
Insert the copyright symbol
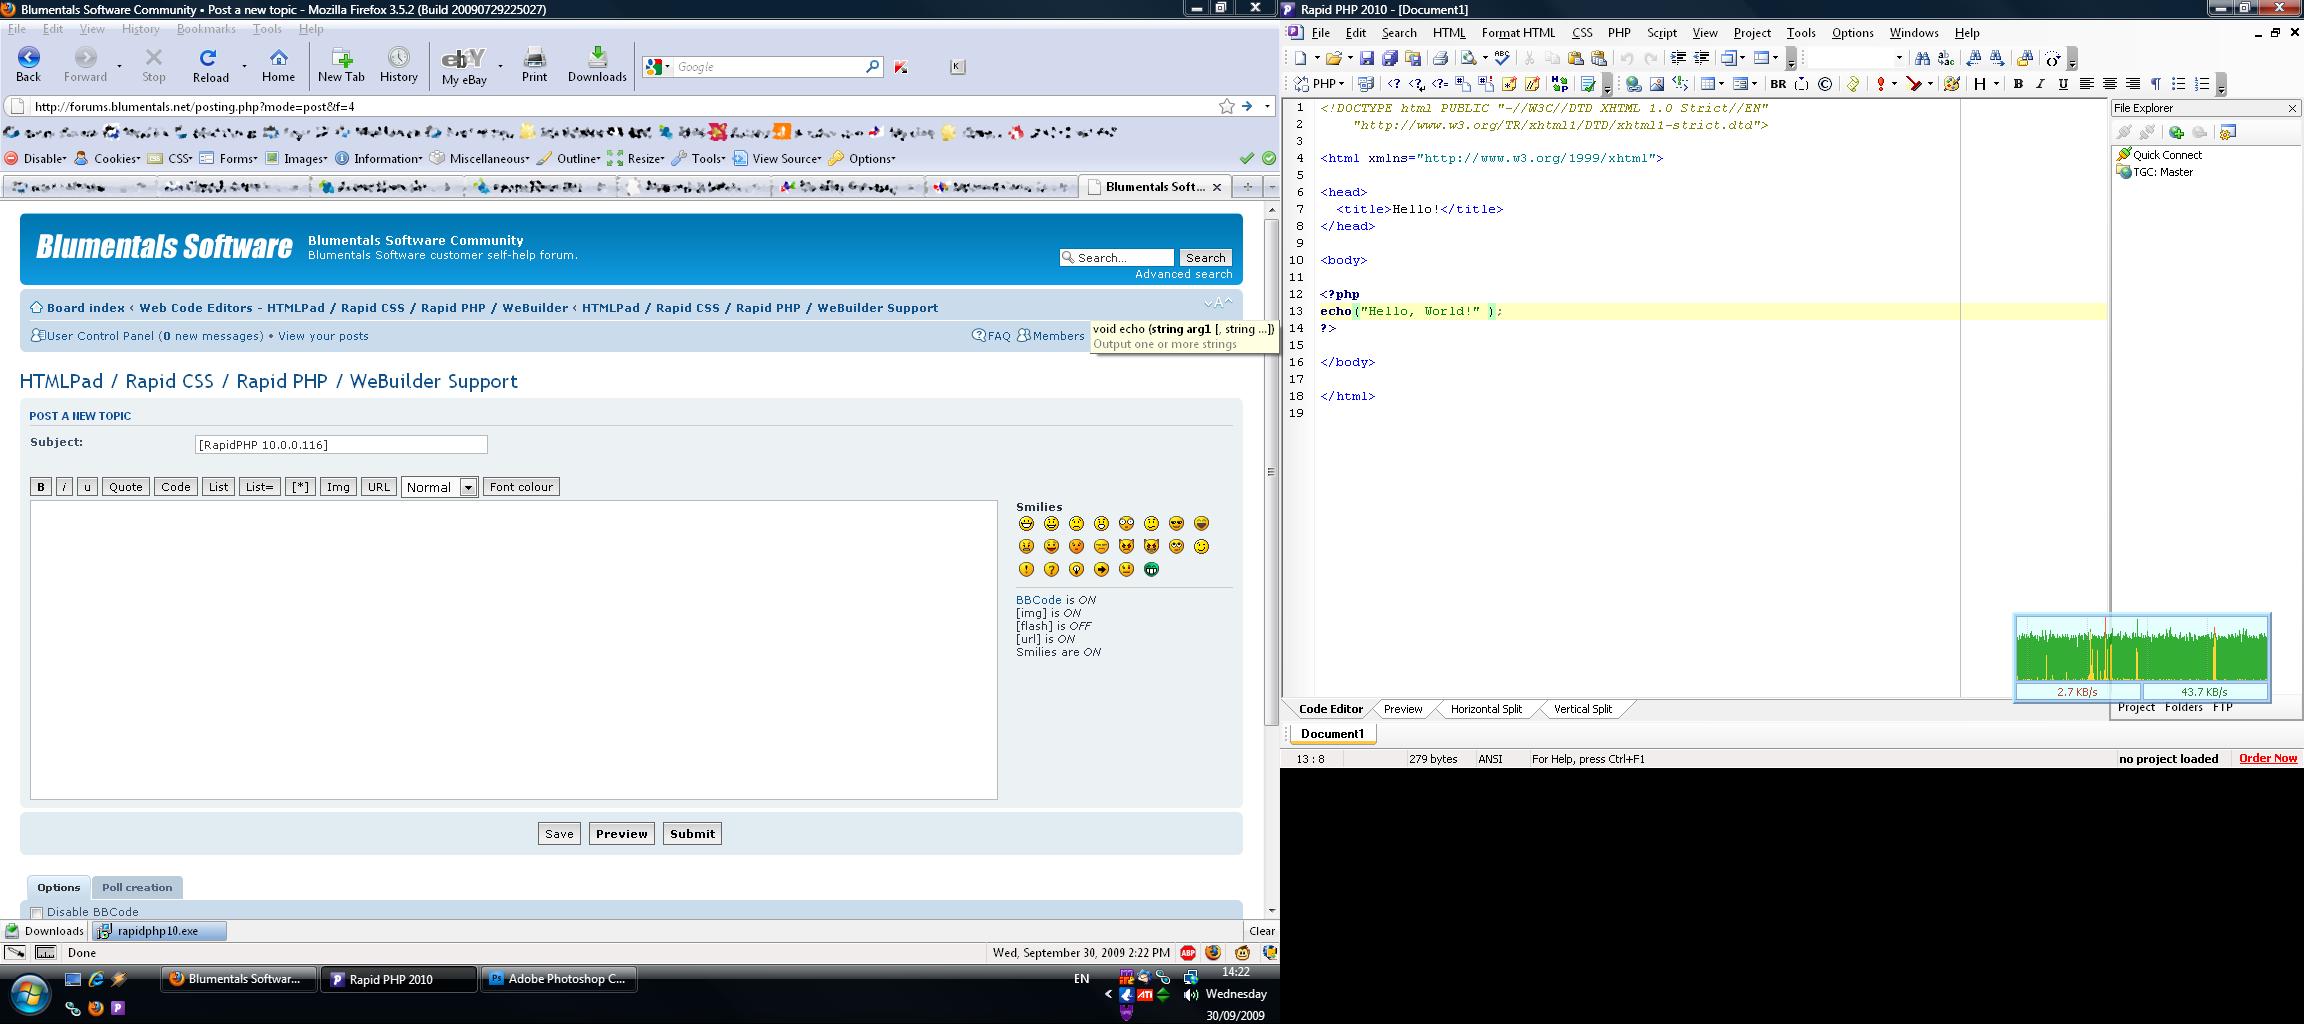pyautogui.click(x=1825, y=84)
